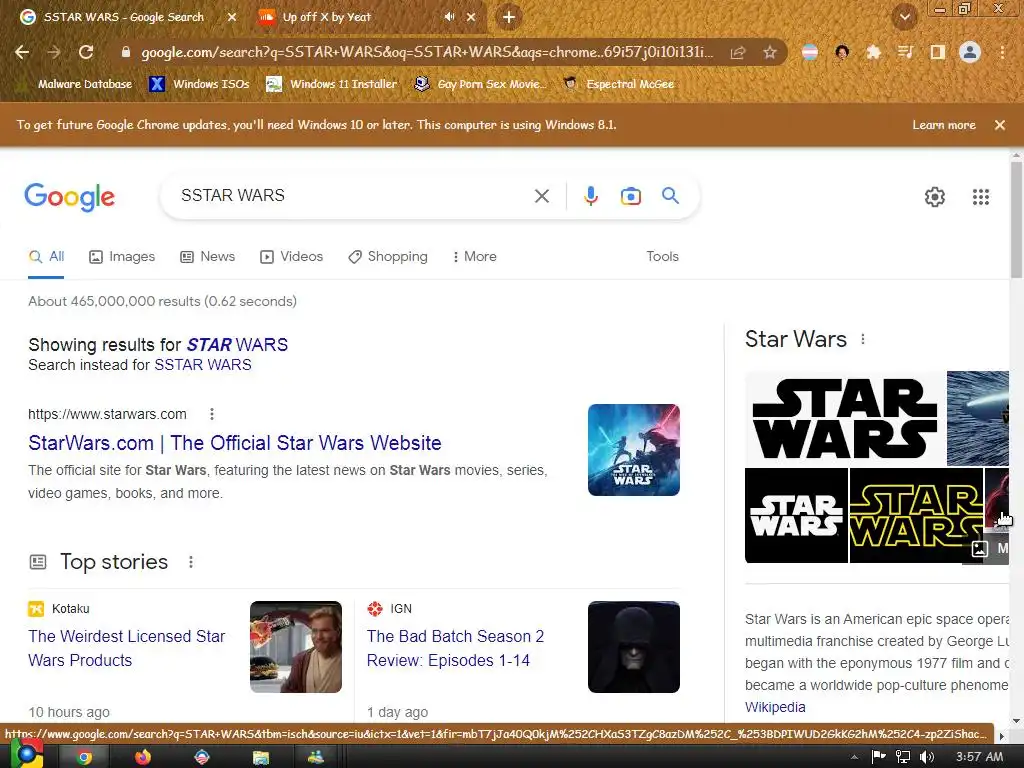Search by image with camera icon

point(630,196)
